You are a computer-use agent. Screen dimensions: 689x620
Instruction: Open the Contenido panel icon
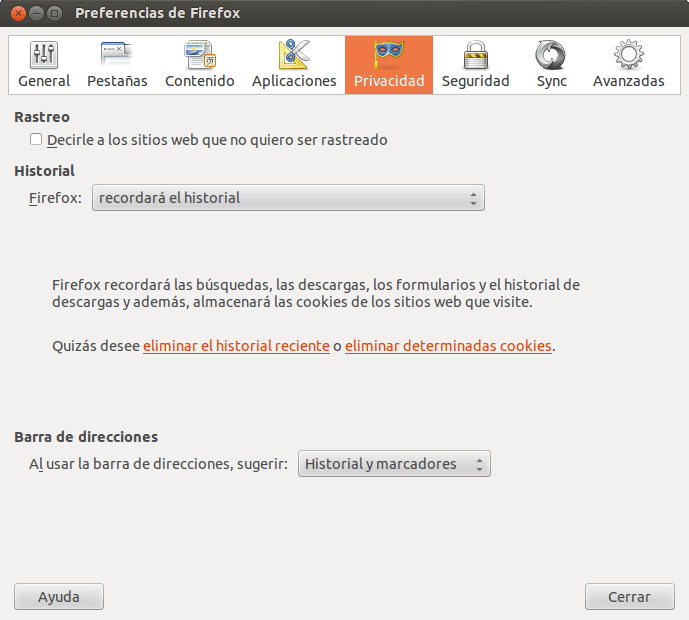200,54
